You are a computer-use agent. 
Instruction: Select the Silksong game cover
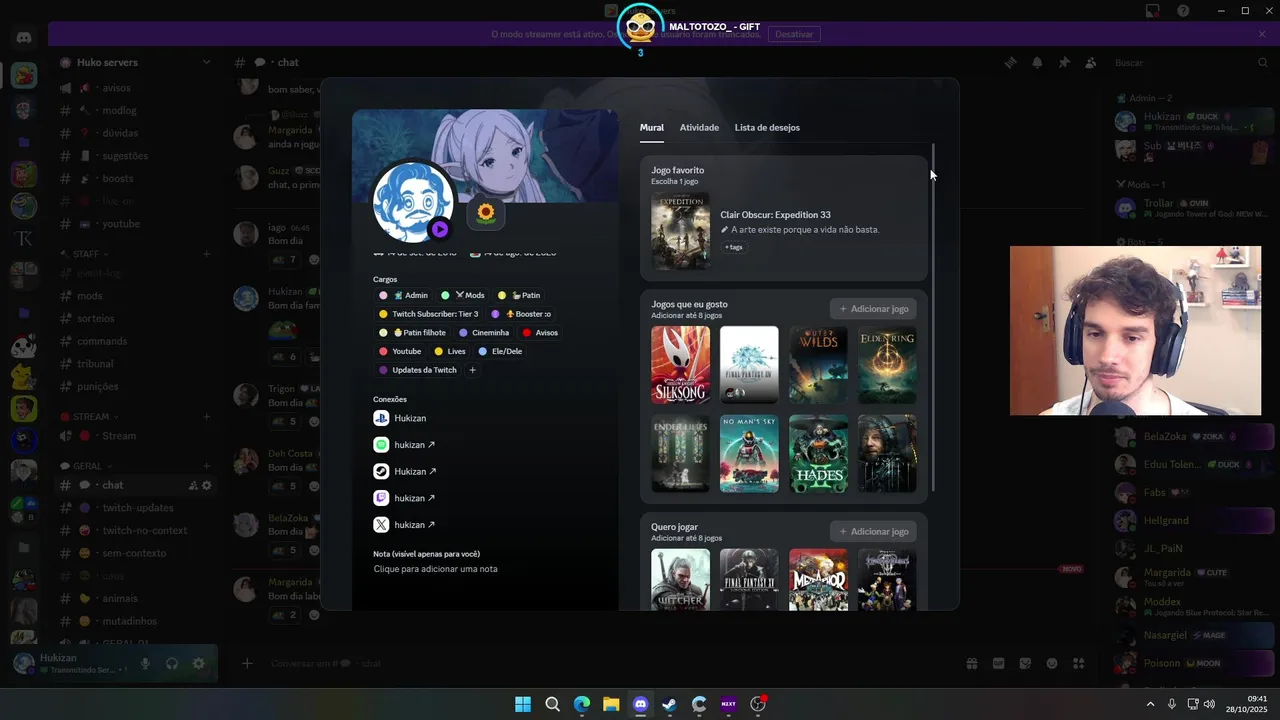(x=681, y=365)
